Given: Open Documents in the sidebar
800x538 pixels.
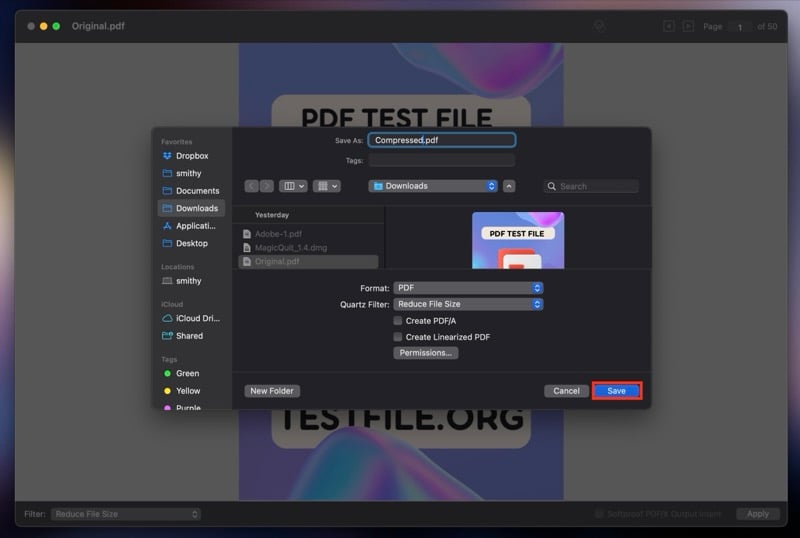Looking at the screenshot, I should click(191, 190).
